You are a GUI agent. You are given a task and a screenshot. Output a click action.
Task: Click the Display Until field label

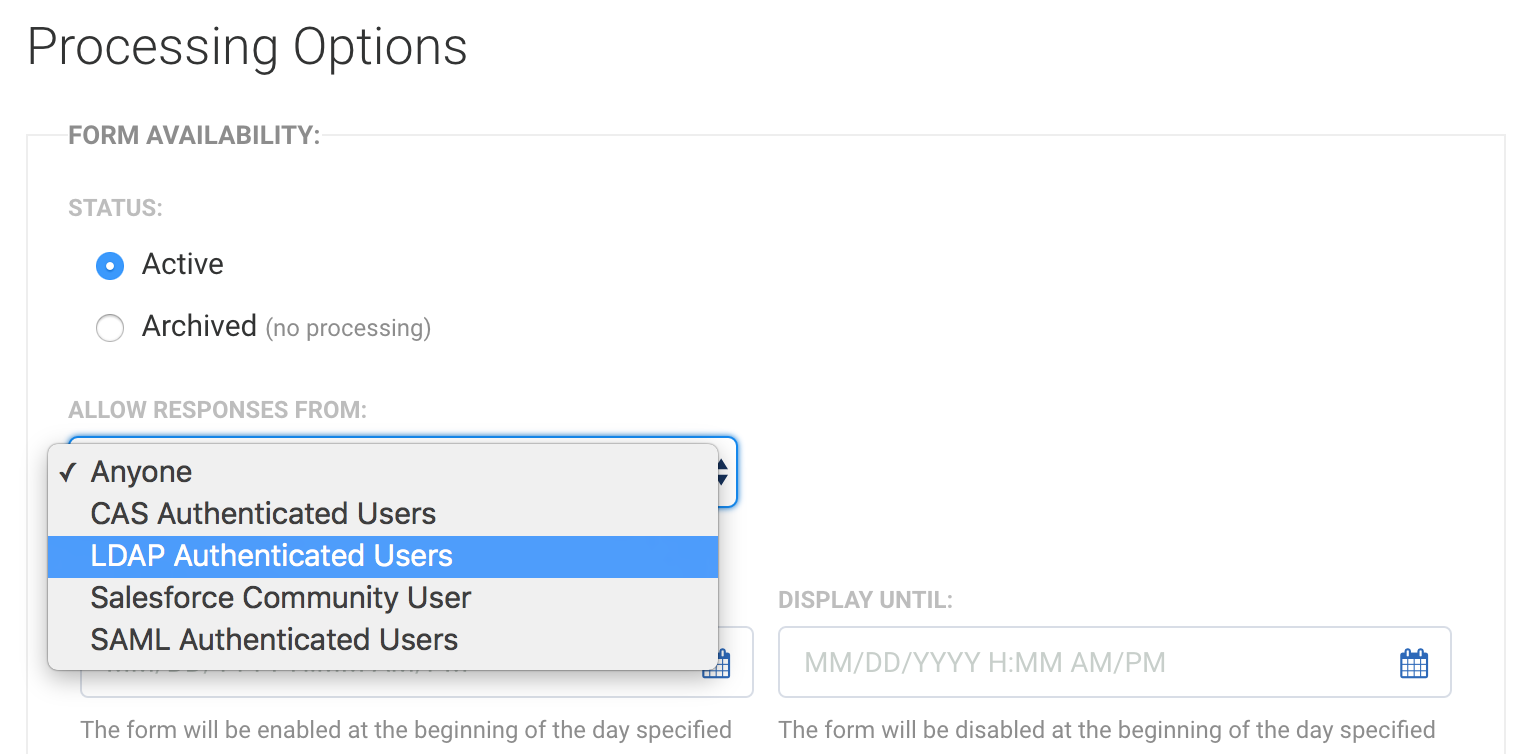pyautogui.click(x=865, y=600)
